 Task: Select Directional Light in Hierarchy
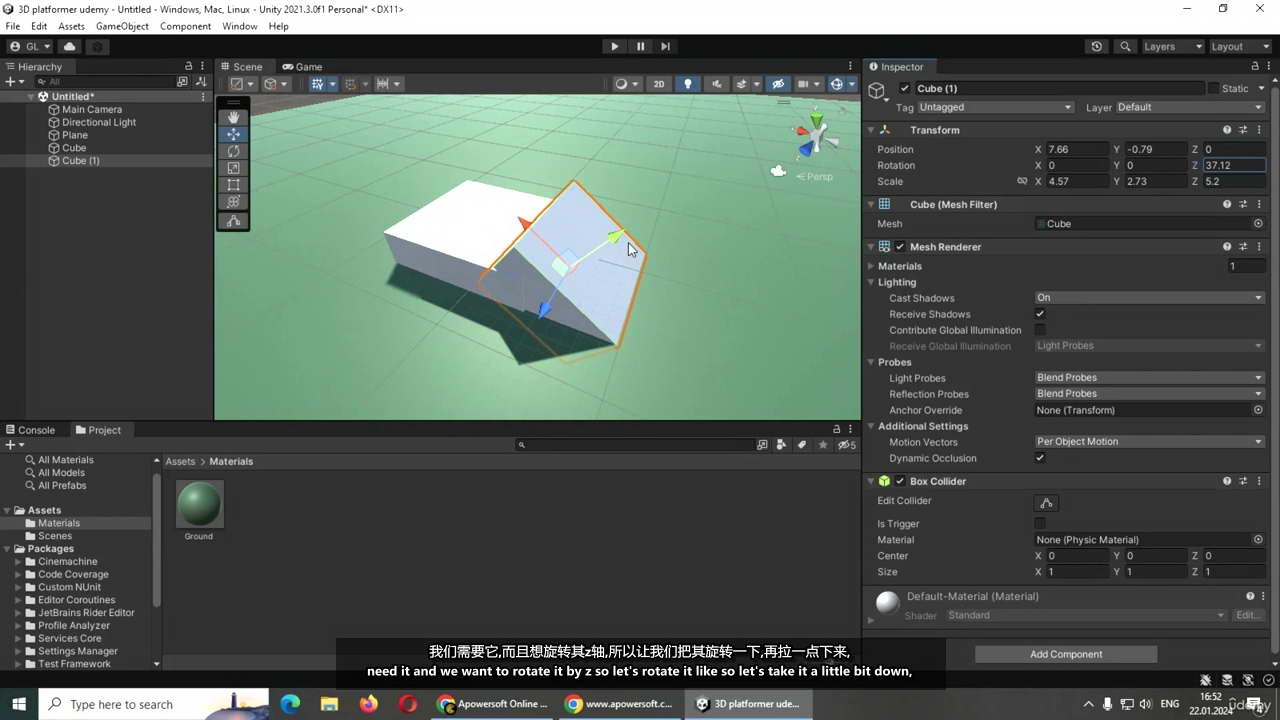pos(99,122)
